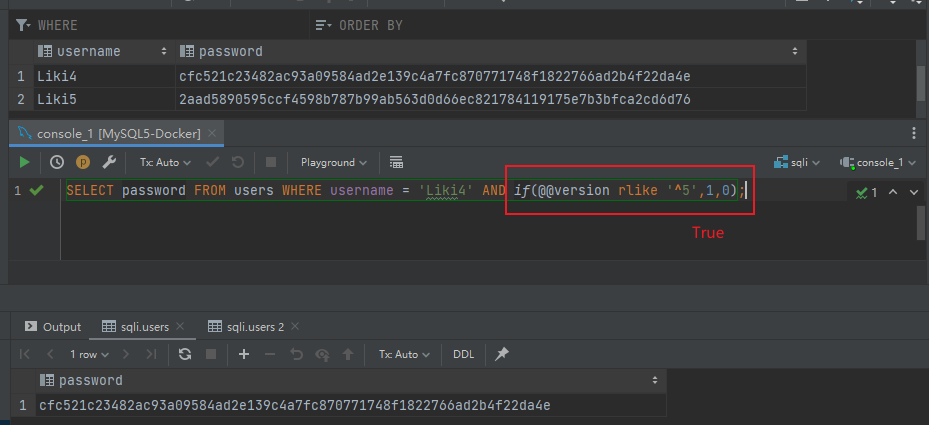Open console settings wrench icon
The width and height of the screenshot is (929, 425).
[110, 162]
